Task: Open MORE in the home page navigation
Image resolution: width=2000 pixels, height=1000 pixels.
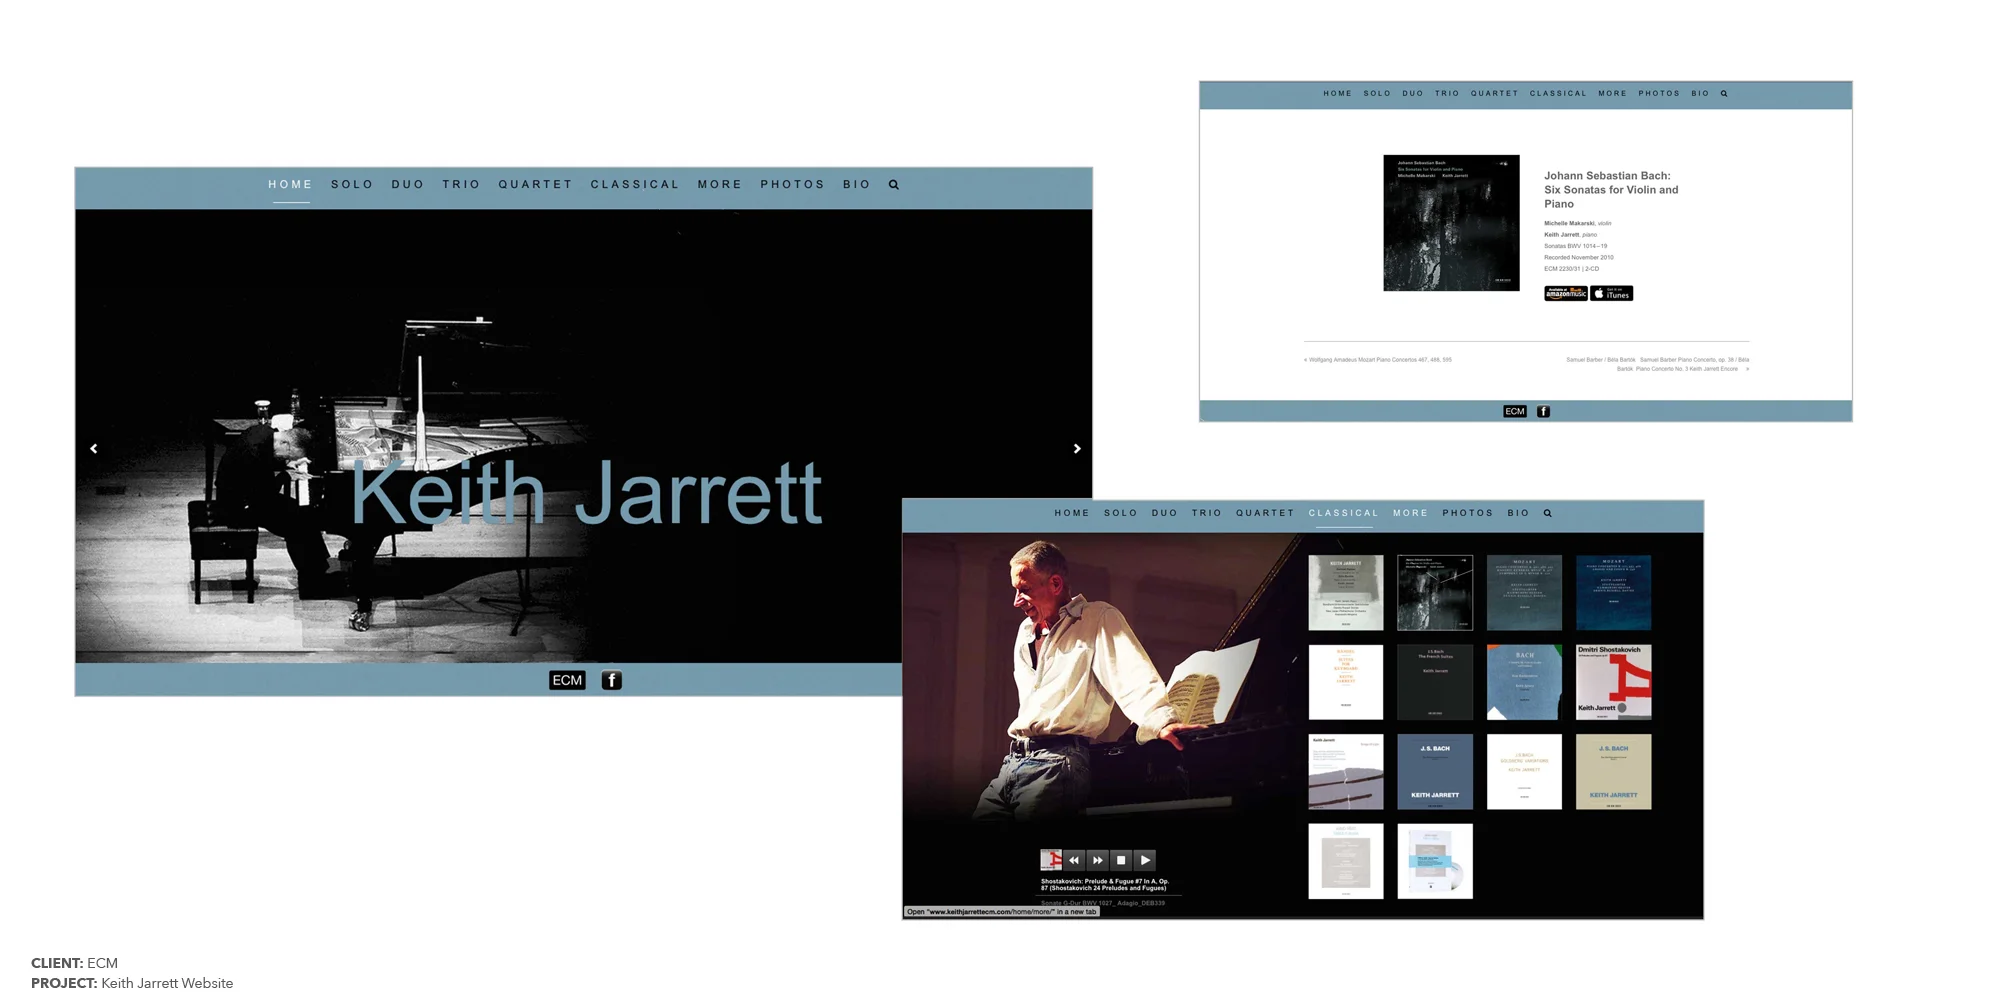Action: [720, 185]
